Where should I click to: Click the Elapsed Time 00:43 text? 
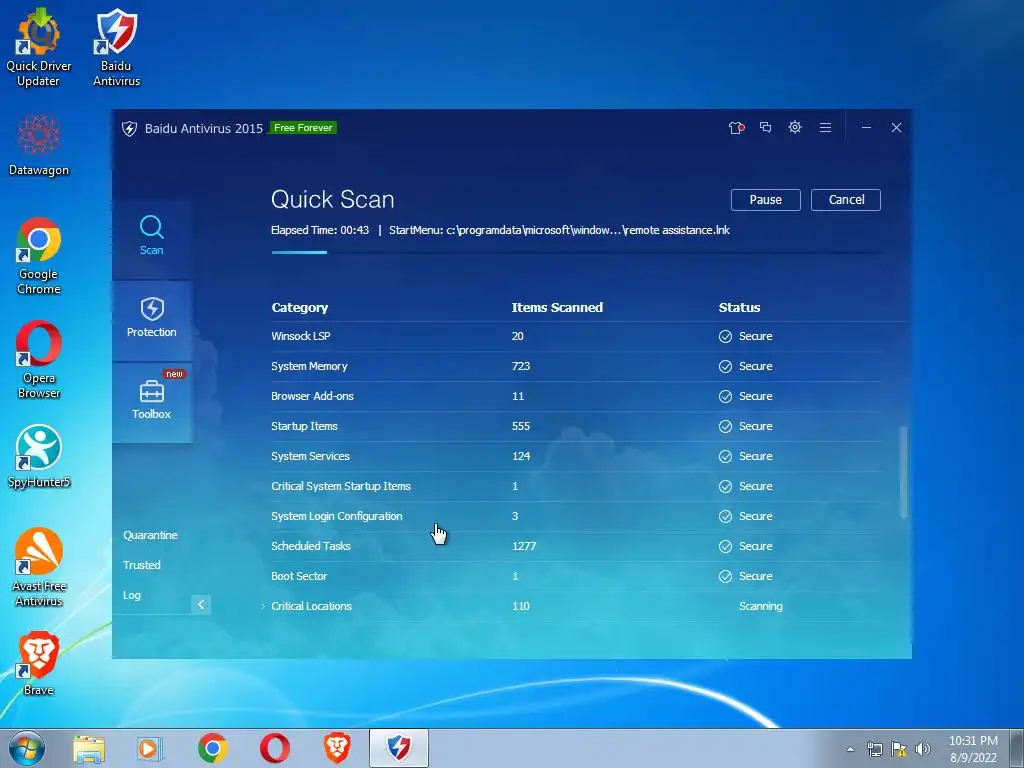320,231
